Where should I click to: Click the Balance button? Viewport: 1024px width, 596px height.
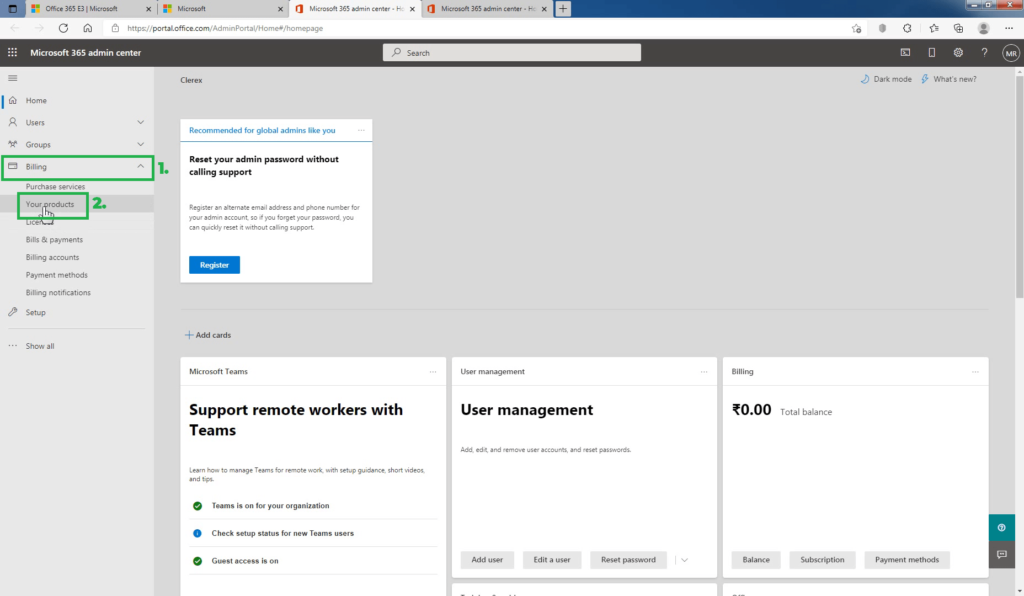pyautogui.click(x=756, y=559)
